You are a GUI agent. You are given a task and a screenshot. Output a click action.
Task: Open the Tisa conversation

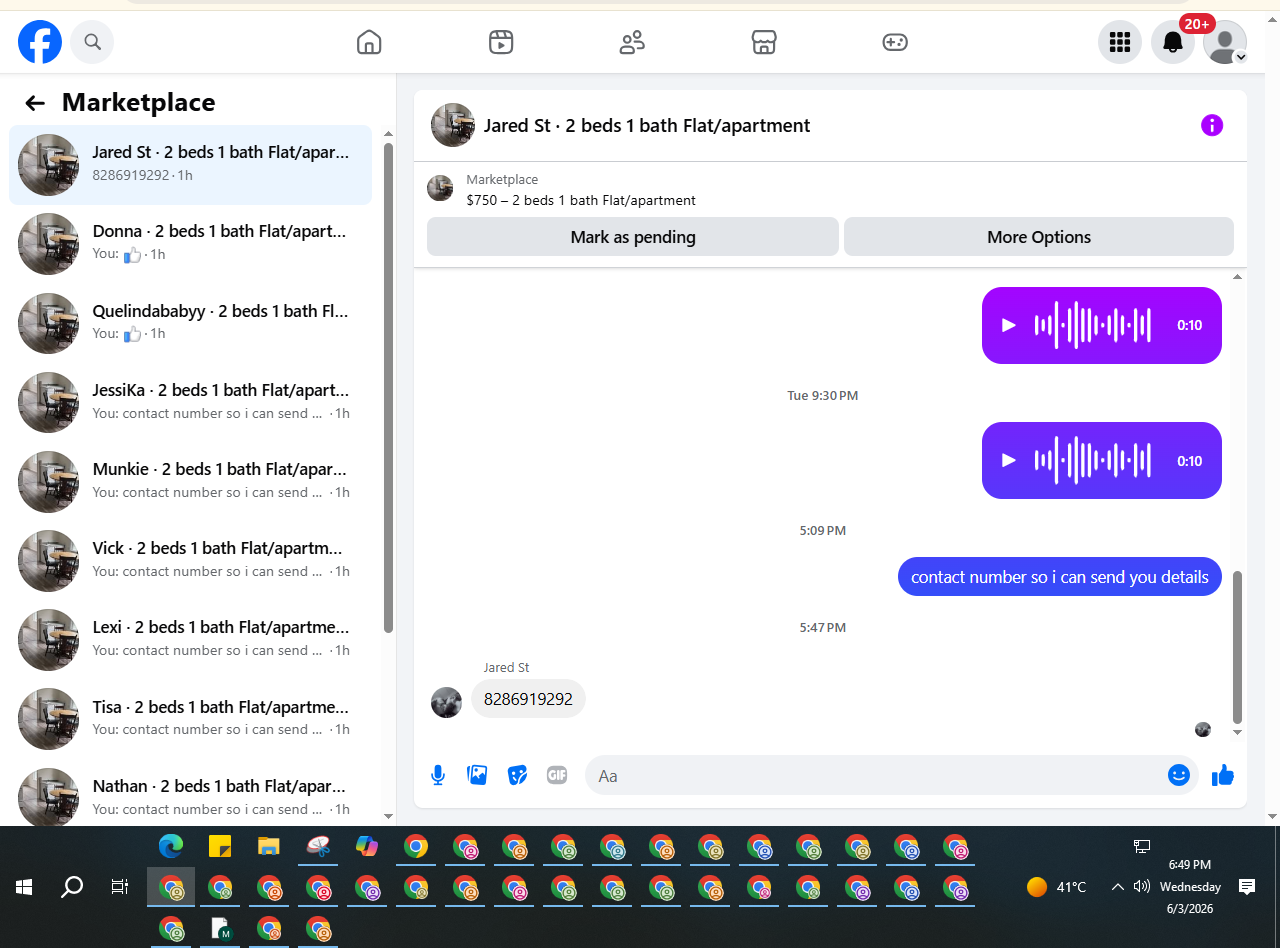point(190,718)
